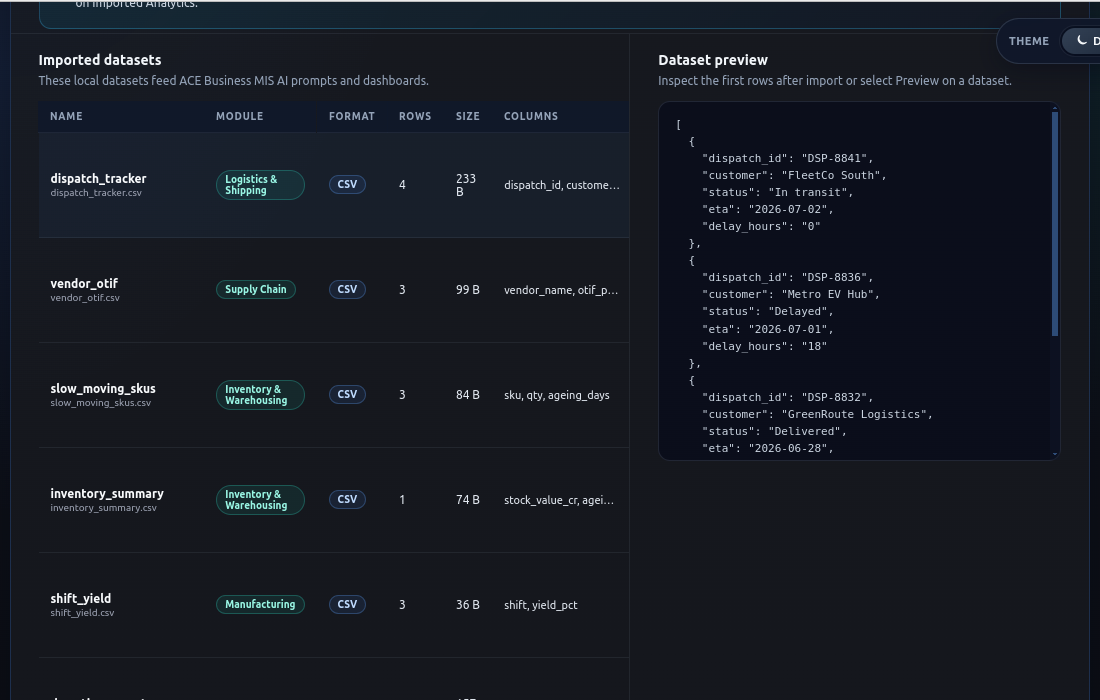Click CSV badge in dispatch_tracker row

[x=347, y=184]
